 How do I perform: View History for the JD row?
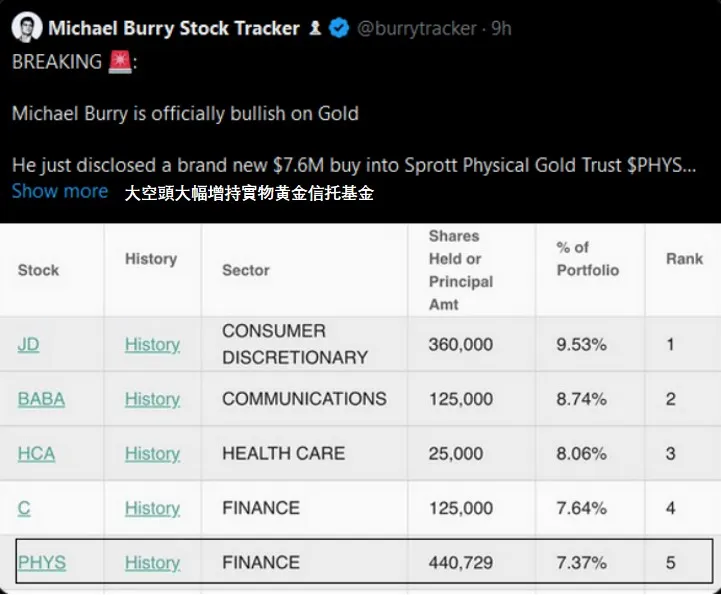(x=152, y=344)
